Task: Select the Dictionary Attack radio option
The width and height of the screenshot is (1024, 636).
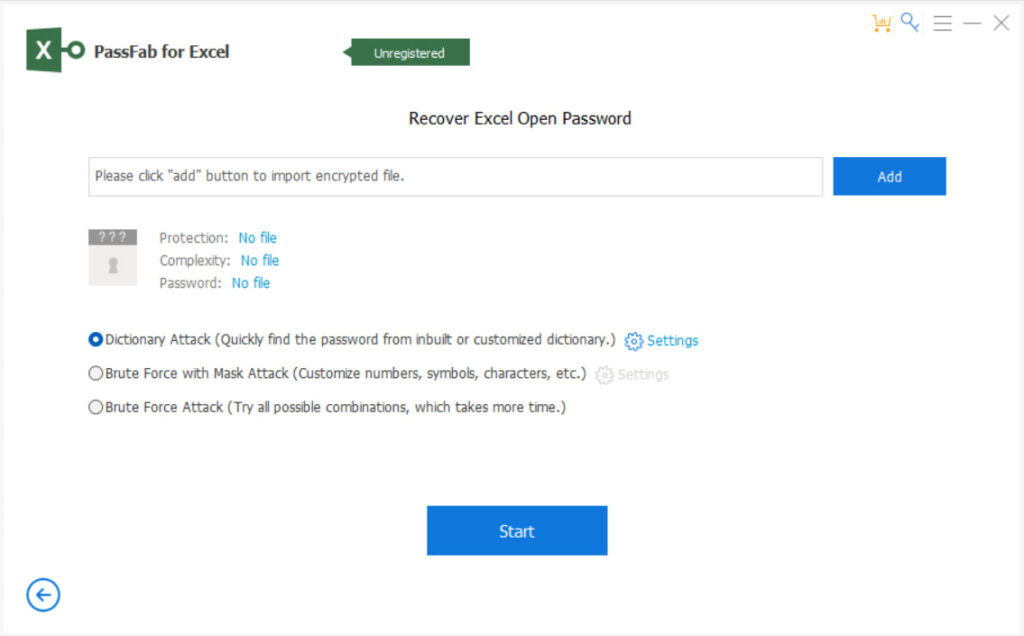Action: (x=95, y=340)
